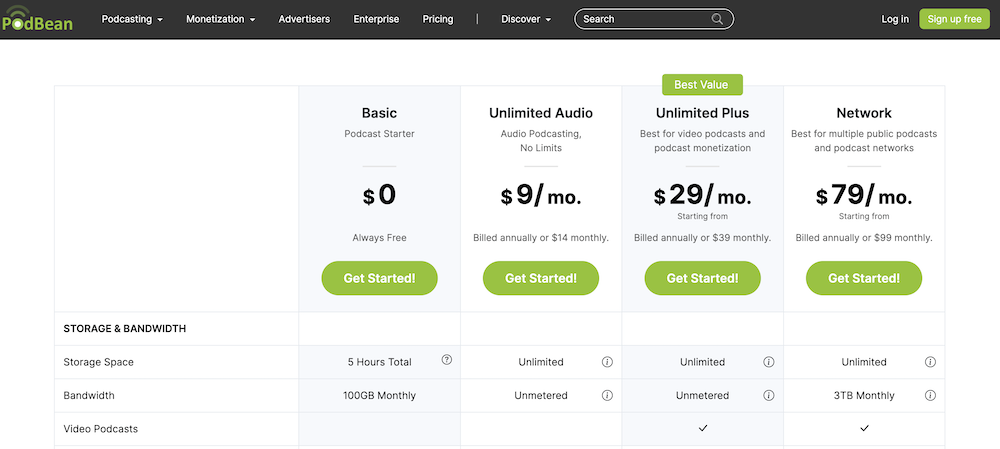Select Pricing in the navigation bar
This screenshot has height=449, width=1000.
[438, 19]
